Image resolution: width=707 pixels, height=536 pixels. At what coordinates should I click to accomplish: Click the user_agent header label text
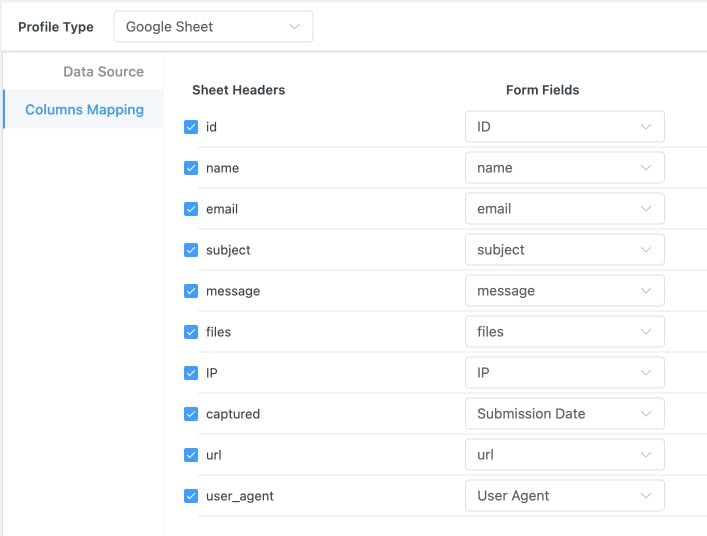point(239,496)
